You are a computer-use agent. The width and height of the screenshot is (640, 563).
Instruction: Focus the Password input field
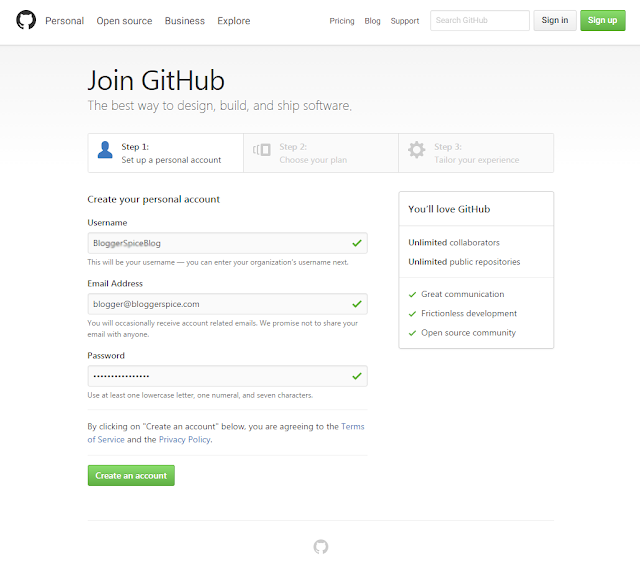227,376
